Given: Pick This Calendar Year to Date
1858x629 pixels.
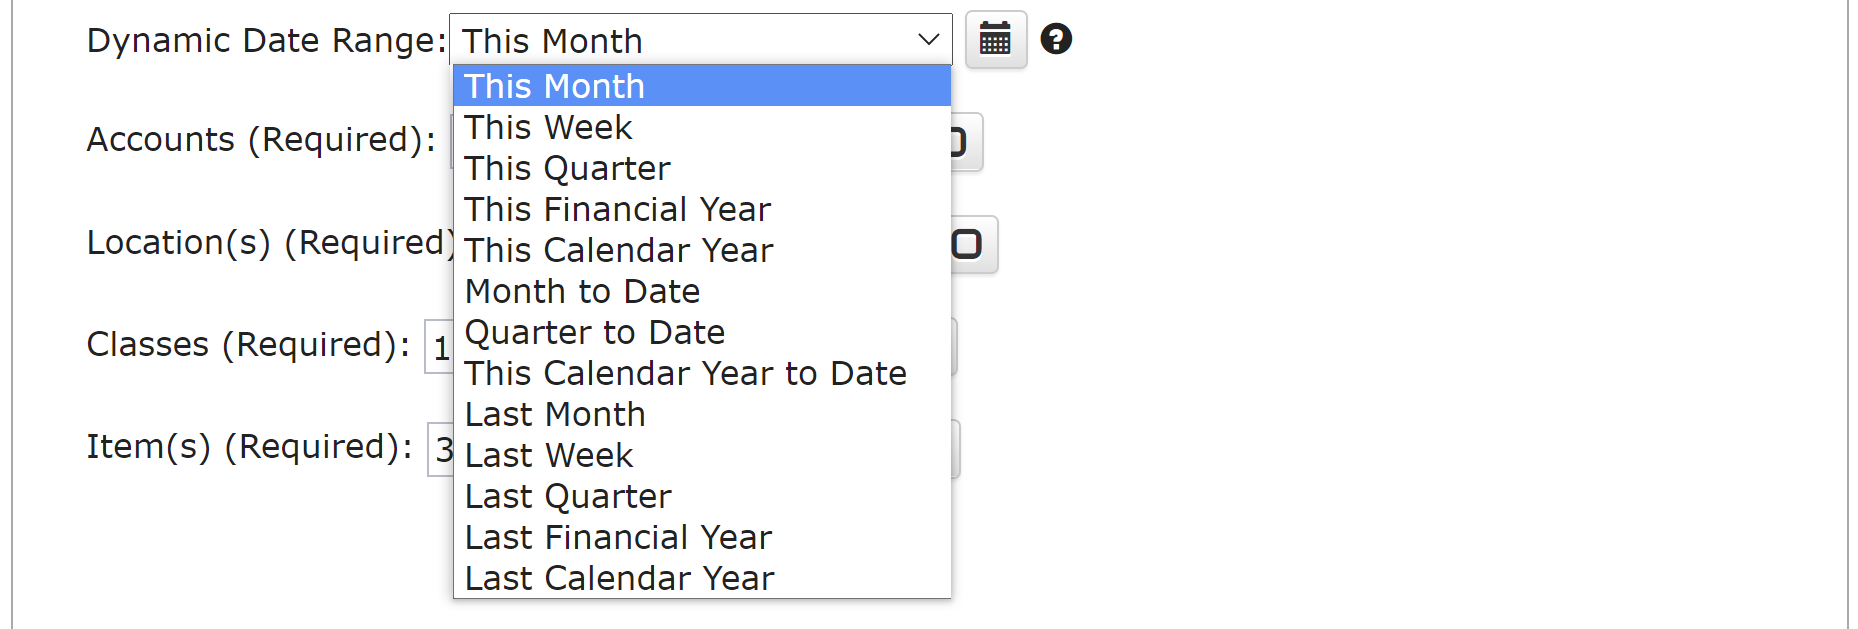Looking at the screenshot, I should [700, 373].
